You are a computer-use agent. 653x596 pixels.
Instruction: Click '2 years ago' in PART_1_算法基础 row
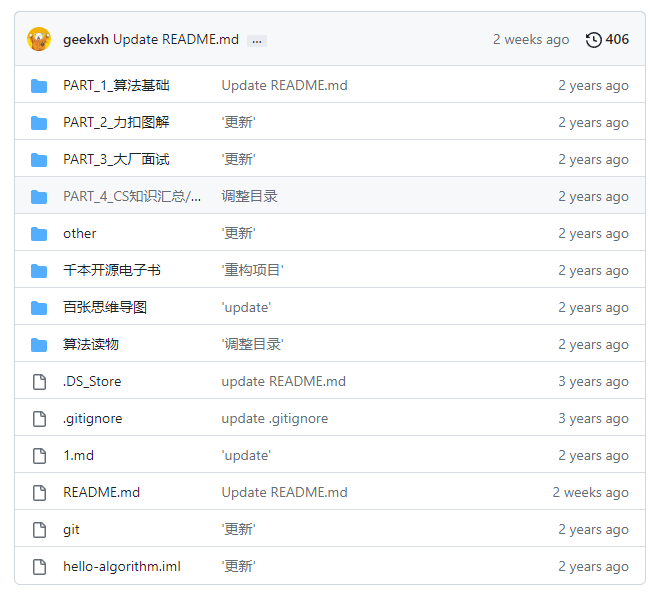pos(593,86)
